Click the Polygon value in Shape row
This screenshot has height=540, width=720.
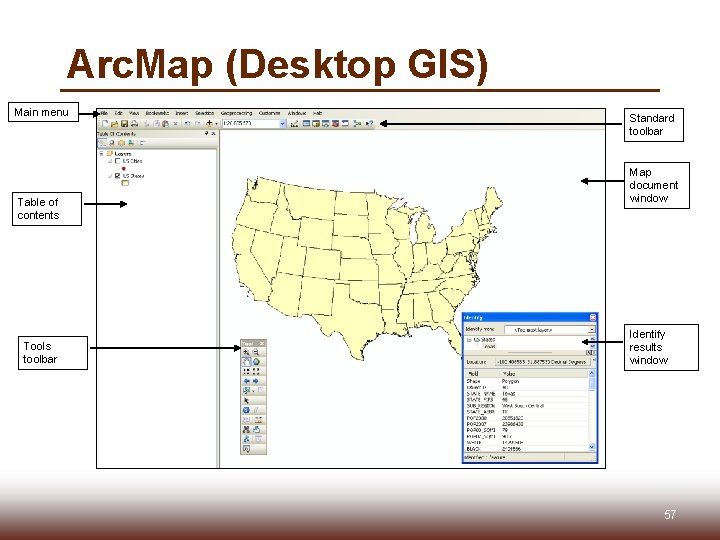510,382
